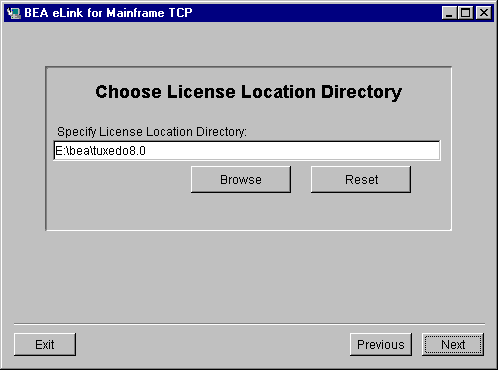
Task: Close the BEA eLink window
Action: click(x=484, y=13)
